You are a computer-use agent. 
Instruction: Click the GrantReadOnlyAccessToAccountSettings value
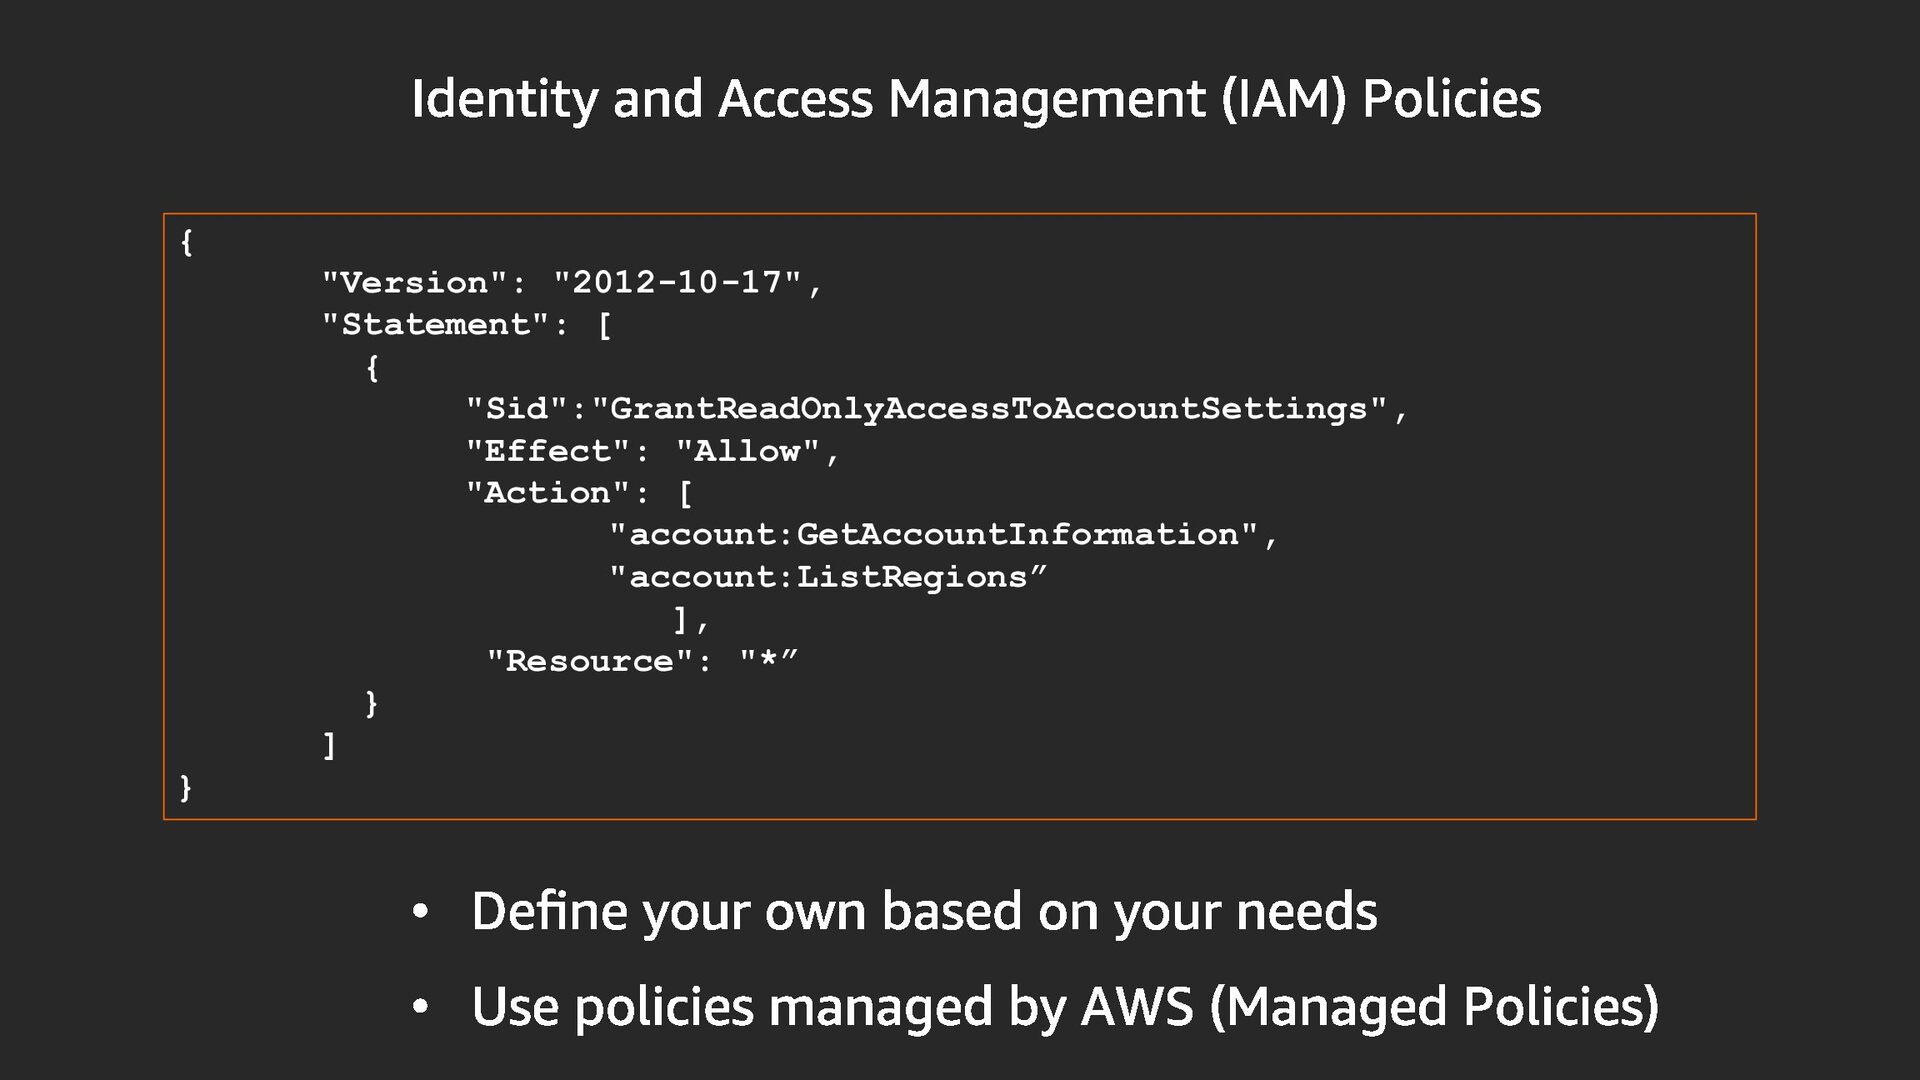click(988, 409)
